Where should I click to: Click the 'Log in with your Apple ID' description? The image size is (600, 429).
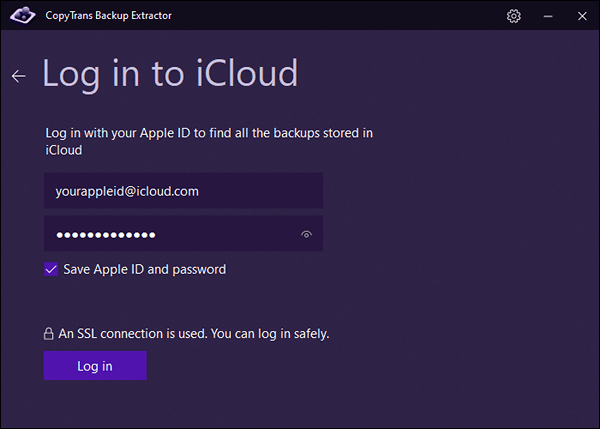209,141
